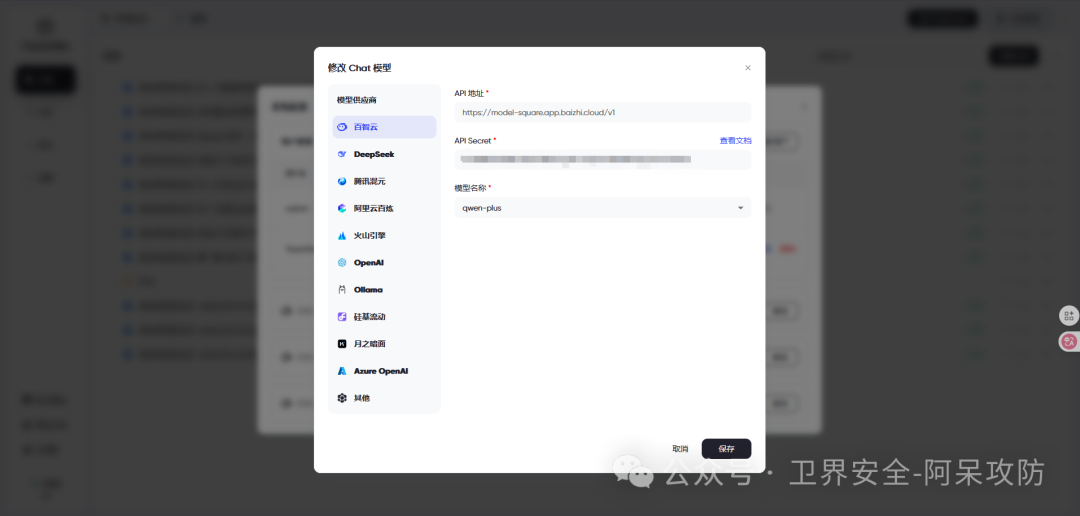
Task: Click the grid widget icon at right edge
Action: 1069,316
